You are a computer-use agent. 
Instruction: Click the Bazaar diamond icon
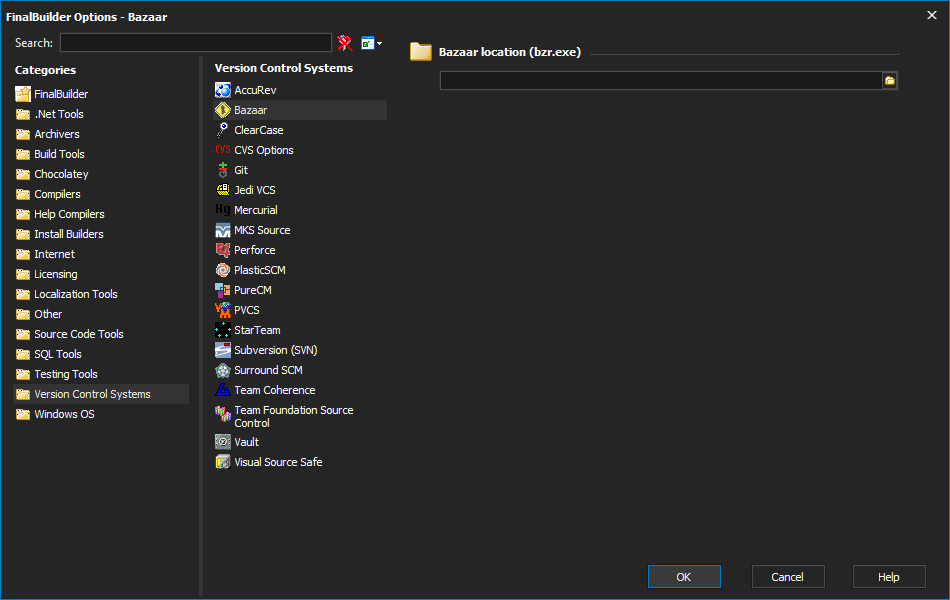click(223, 110)
